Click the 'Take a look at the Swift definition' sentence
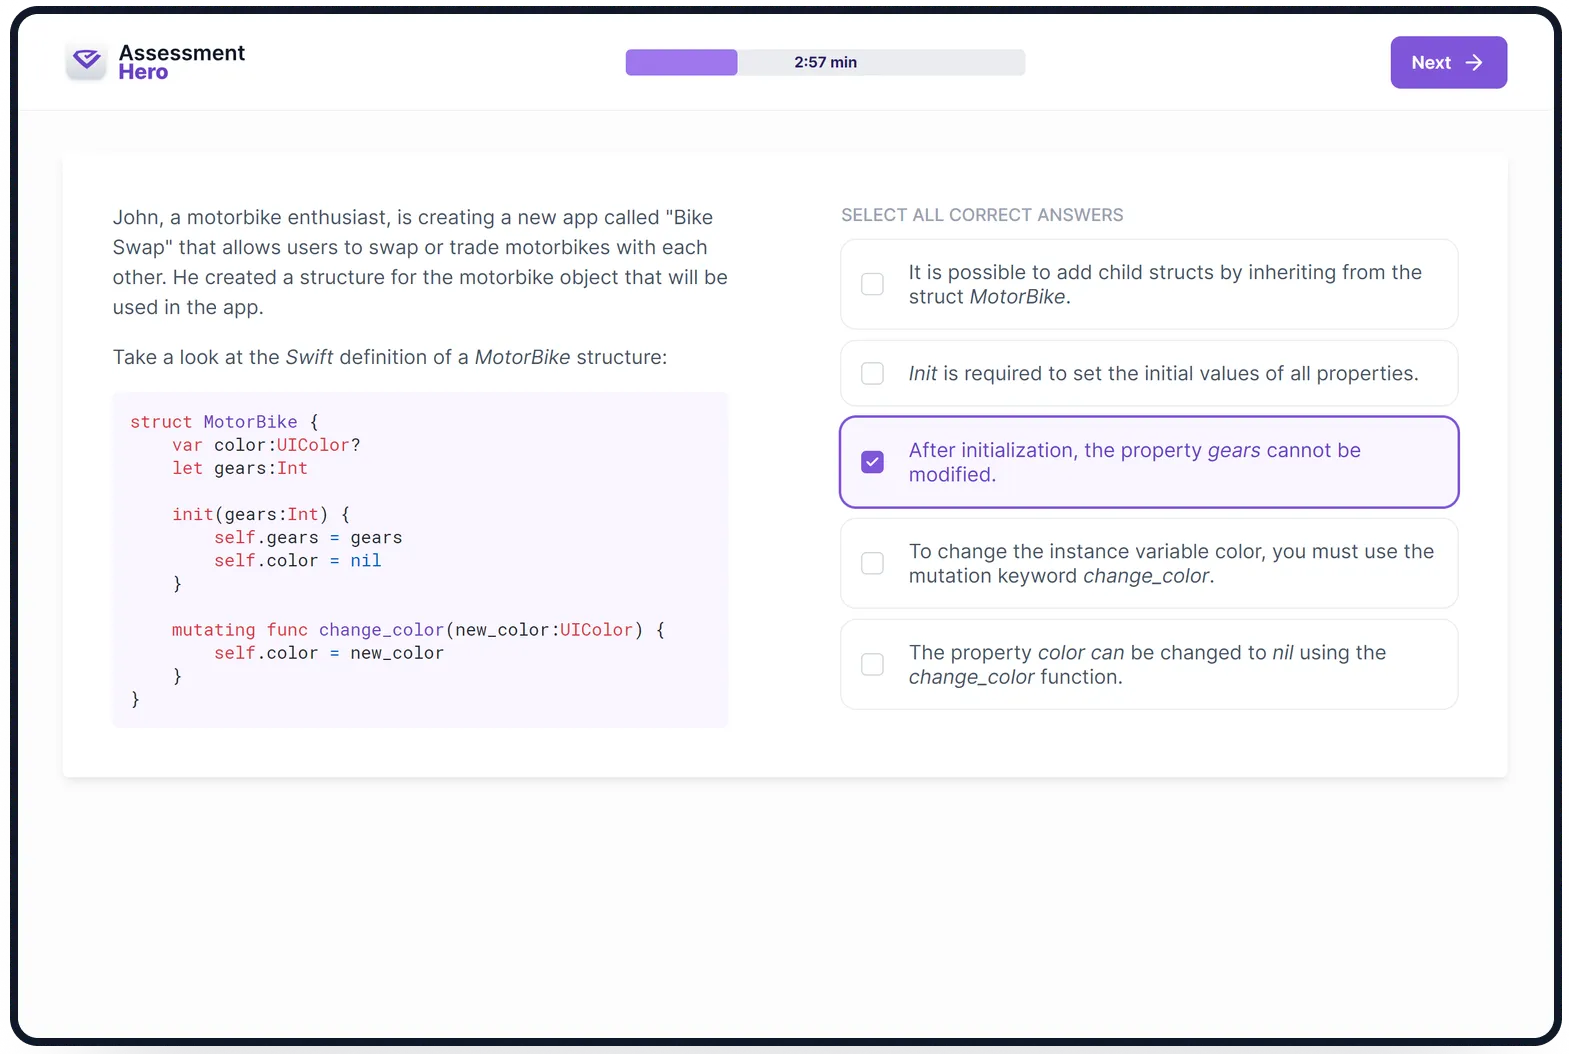 (x=390, y=357)
